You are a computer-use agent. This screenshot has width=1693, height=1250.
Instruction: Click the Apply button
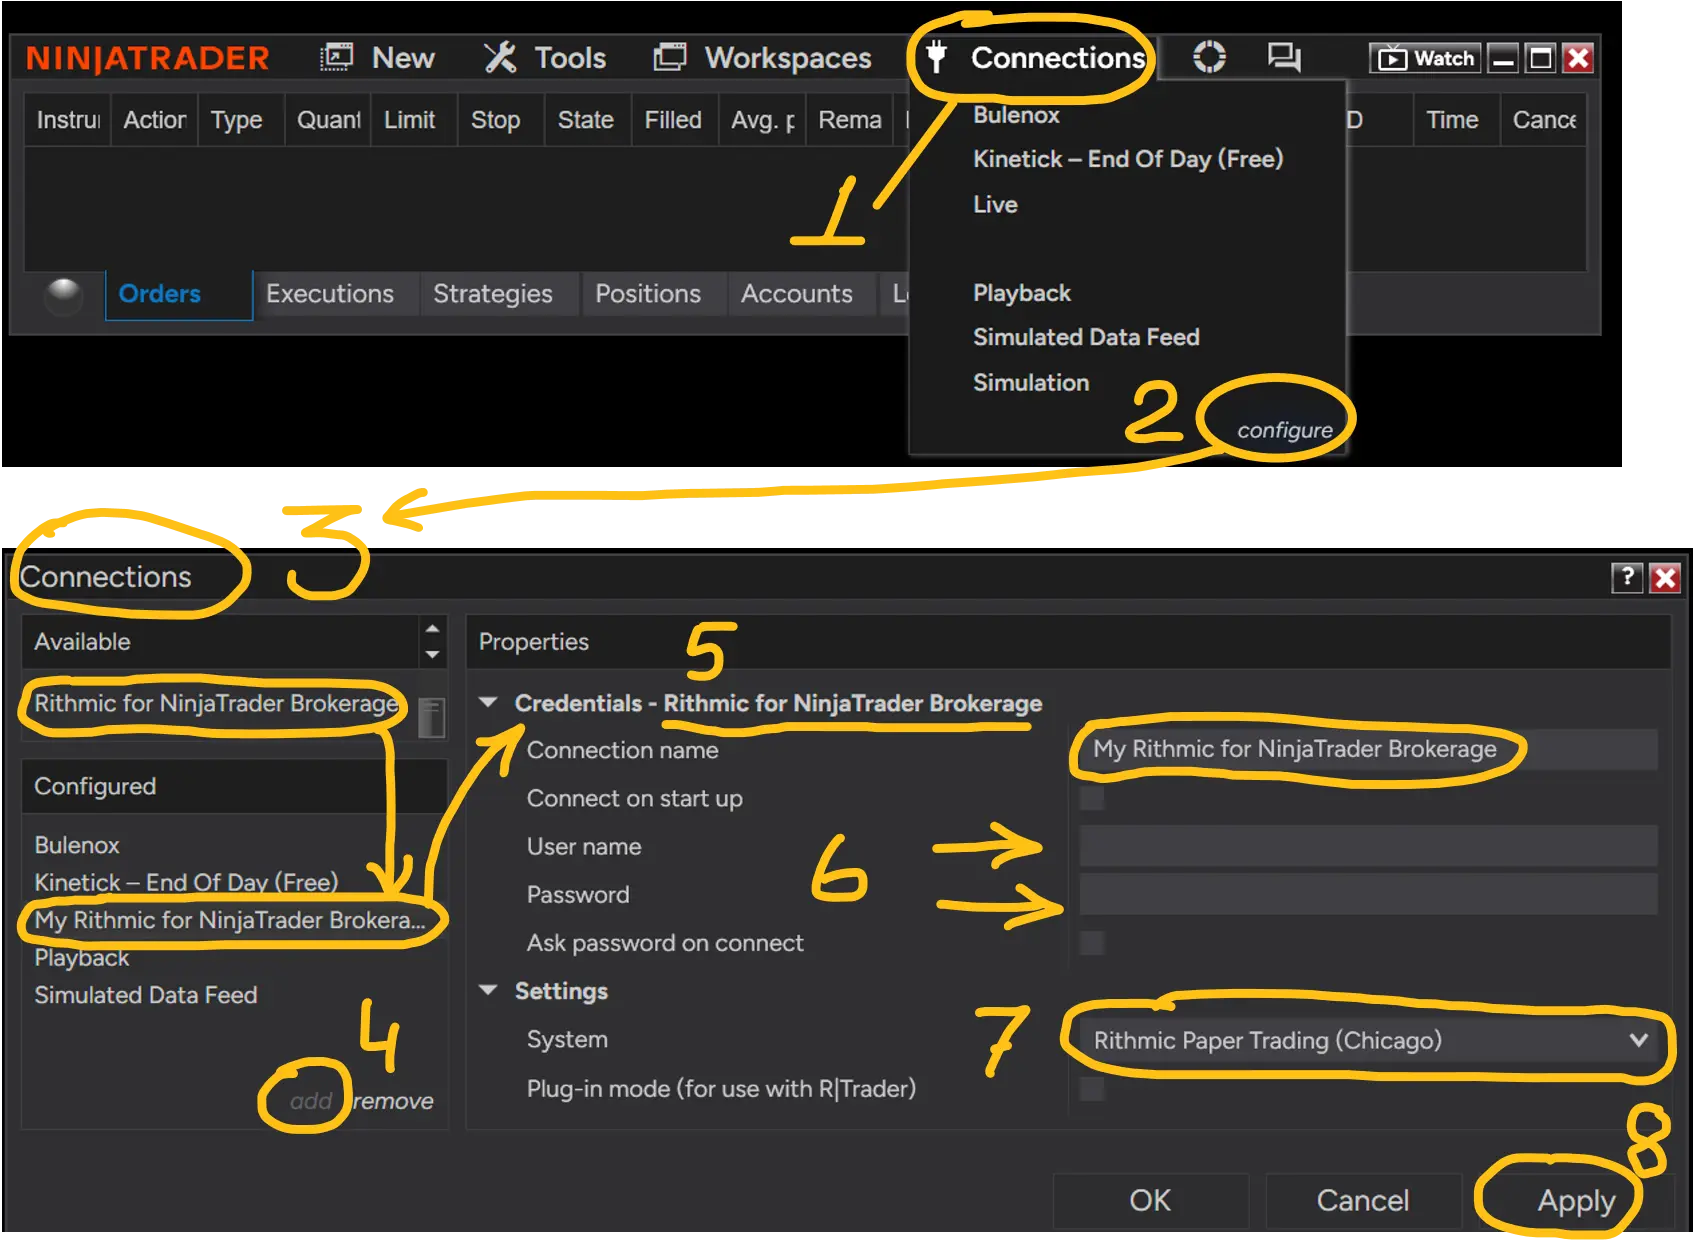1576,1200
